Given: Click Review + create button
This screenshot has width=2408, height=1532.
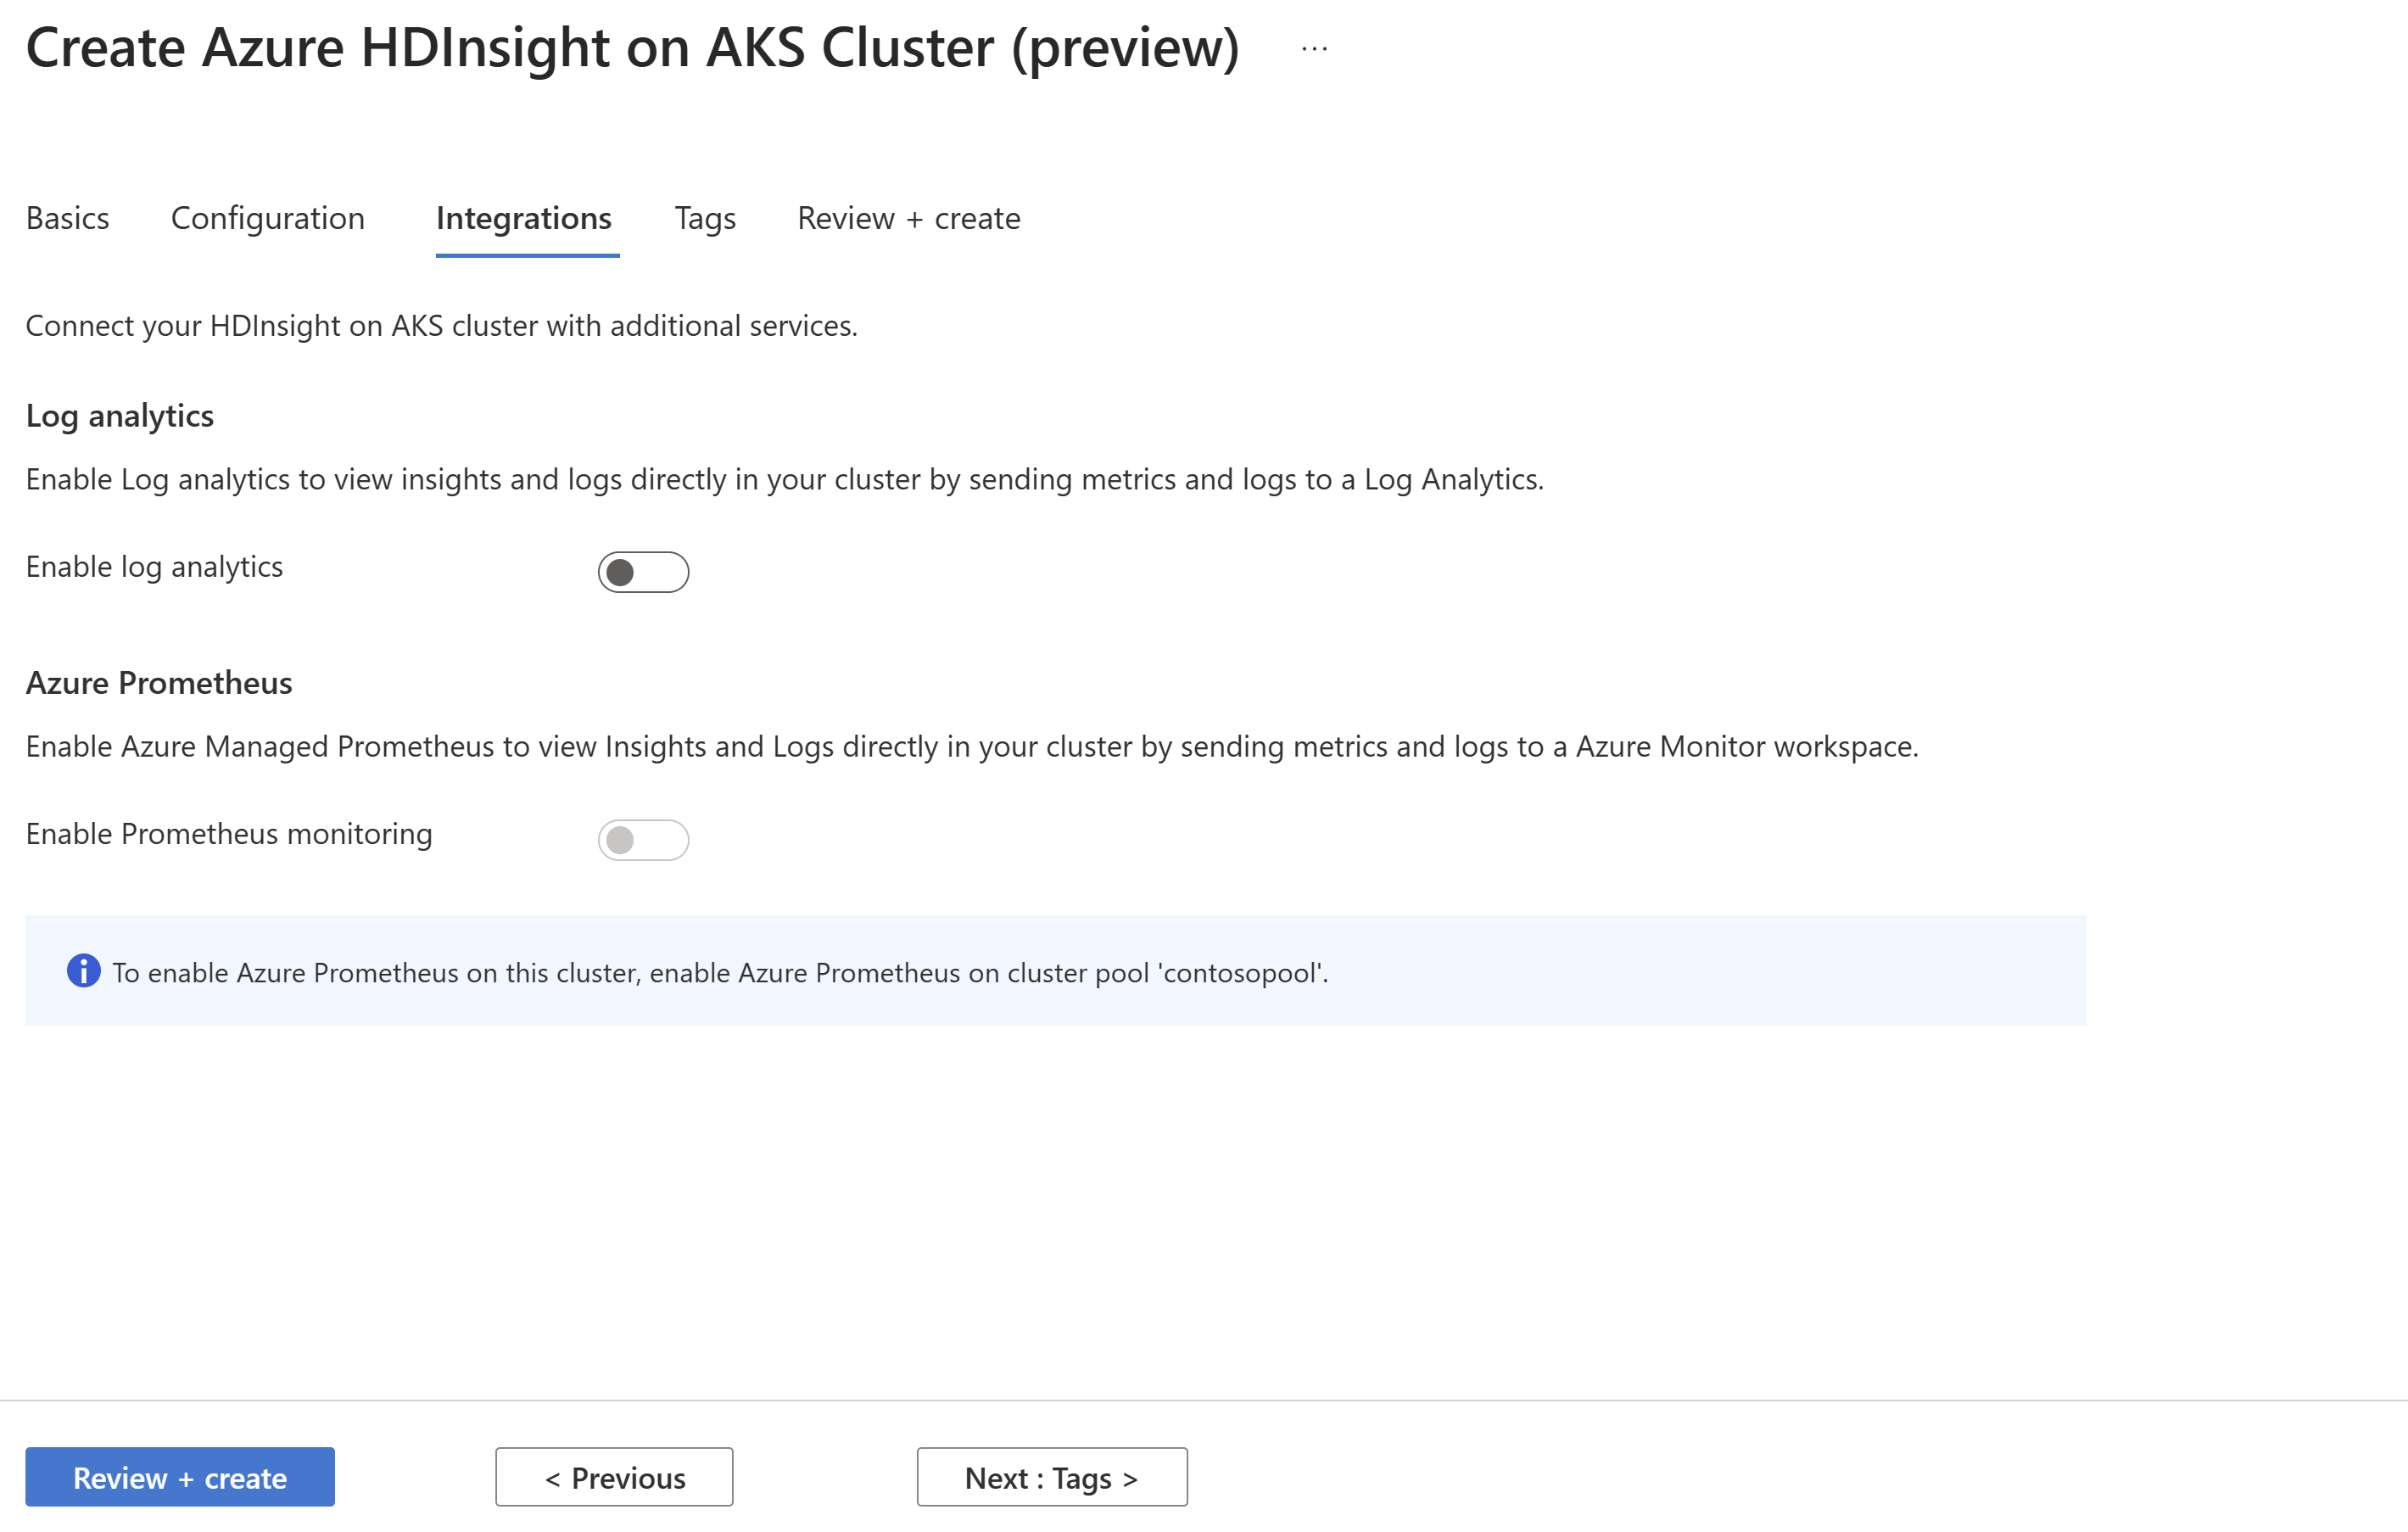Looking at the screenshot, I should coord(179,1474).
